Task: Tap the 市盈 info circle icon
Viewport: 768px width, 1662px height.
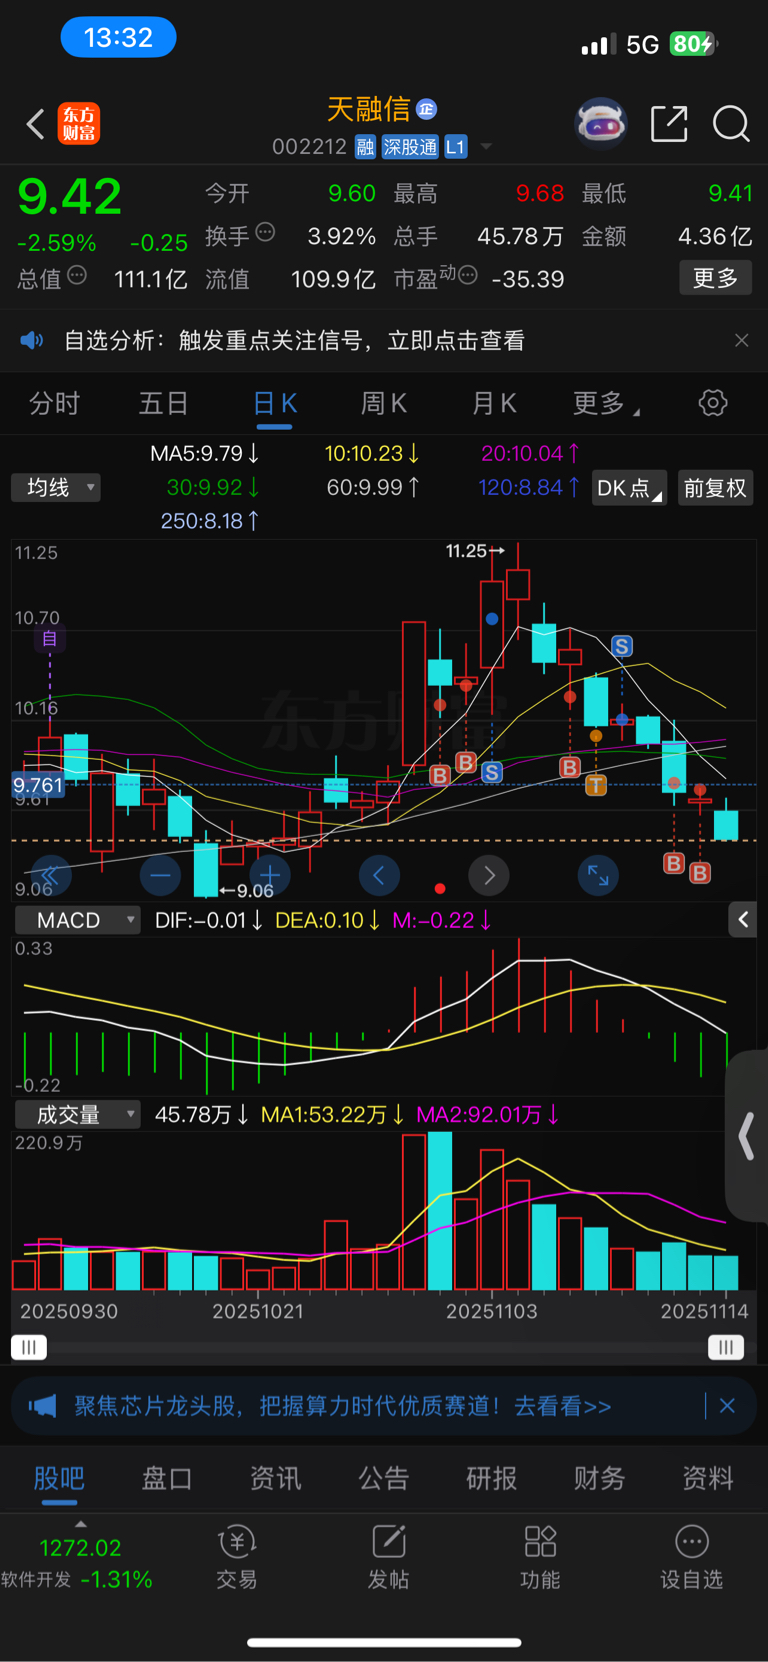Action: 467,275
